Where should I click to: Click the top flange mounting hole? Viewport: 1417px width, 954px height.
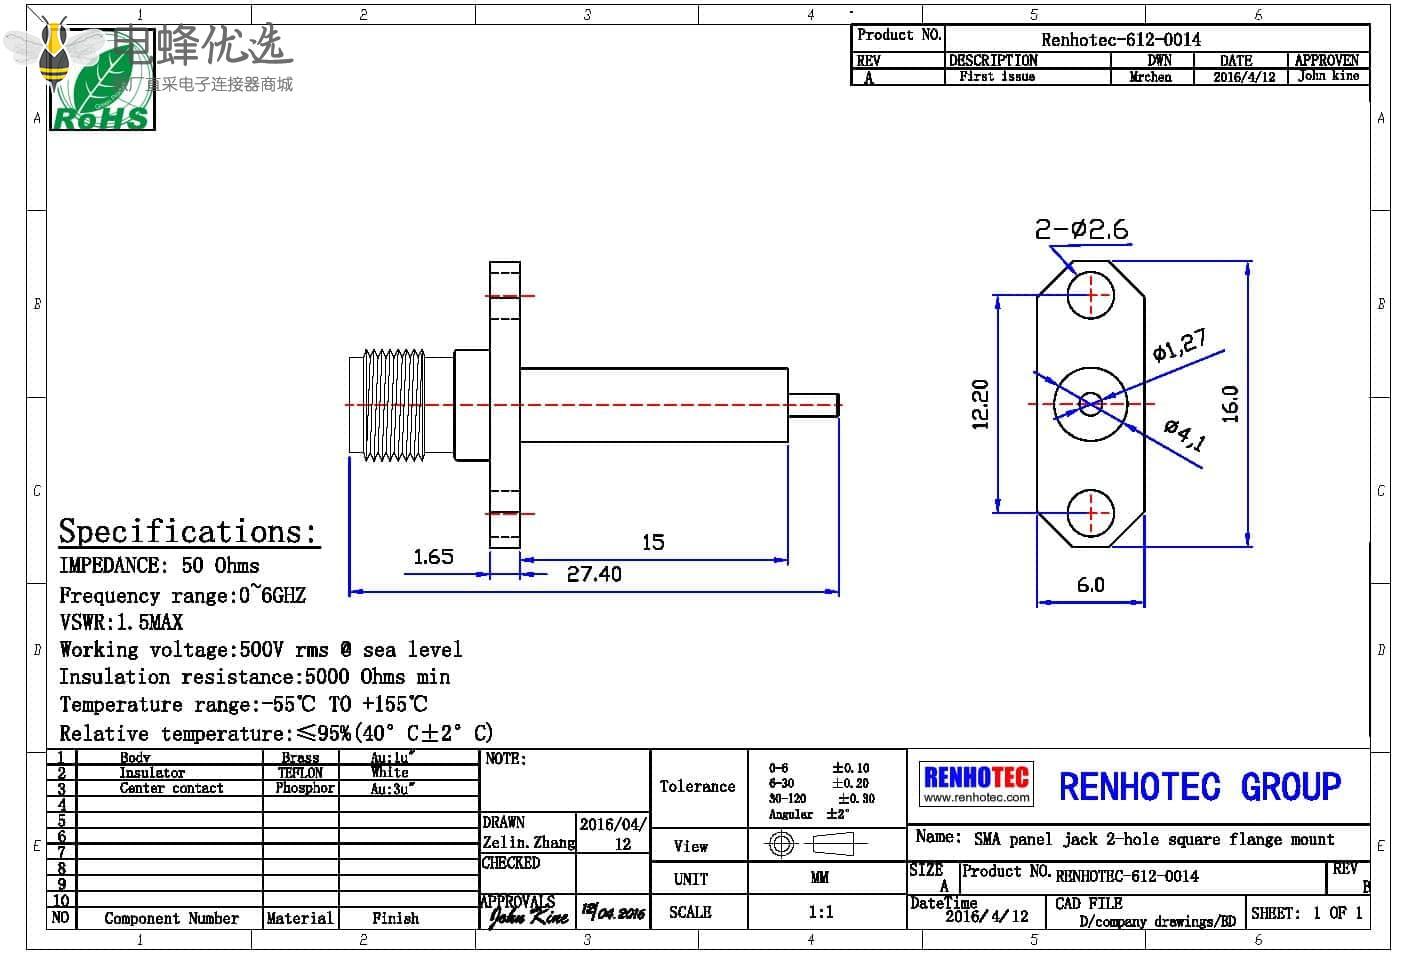coord(1090,295)
